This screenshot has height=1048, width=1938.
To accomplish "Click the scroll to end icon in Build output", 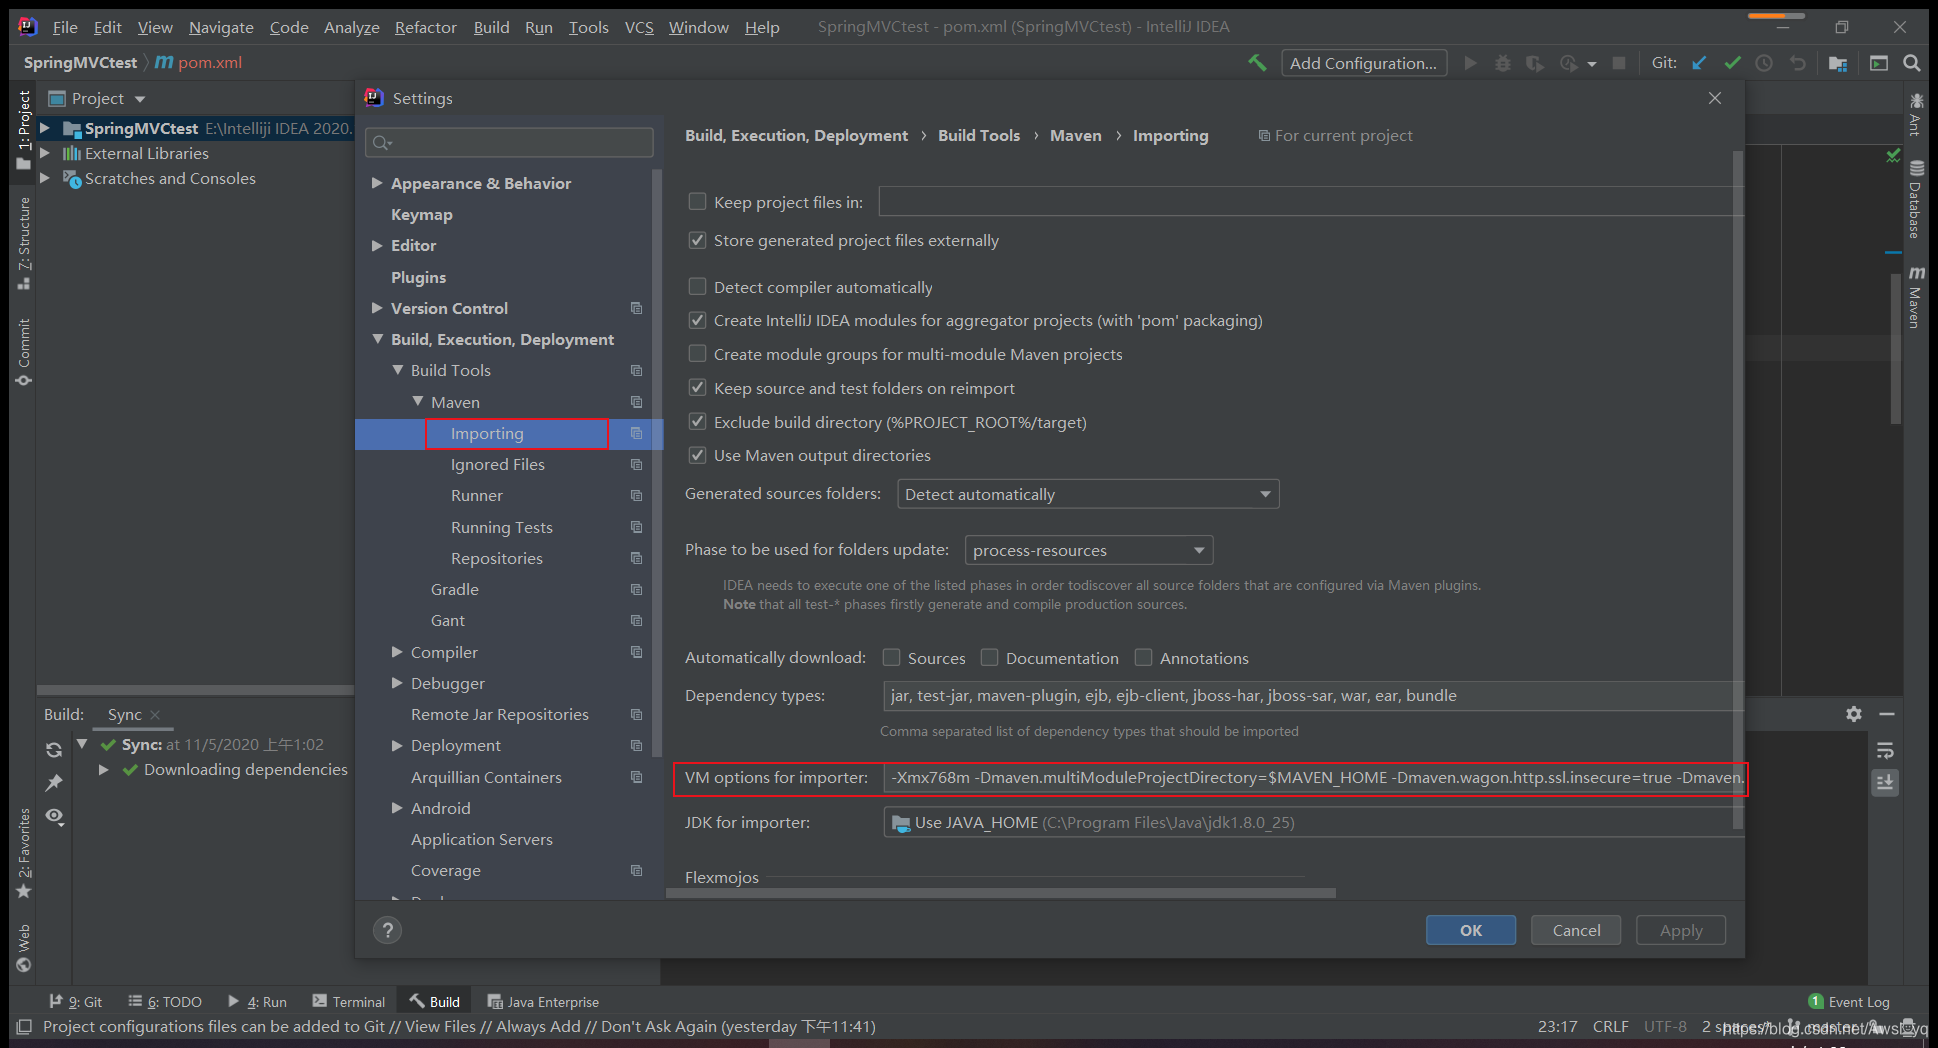I will [1885, 783].
